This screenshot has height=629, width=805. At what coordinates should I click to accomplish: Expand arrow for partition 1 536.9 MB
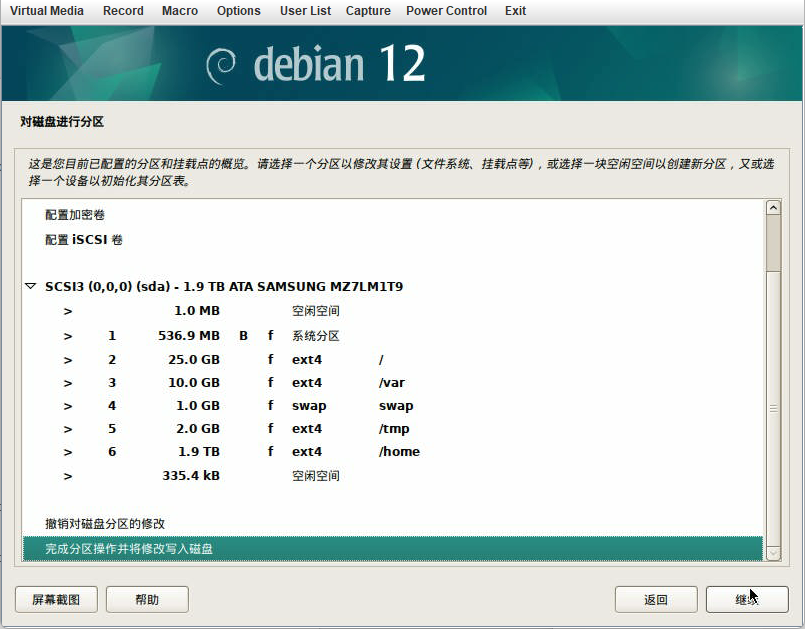[x=68, y=336]
